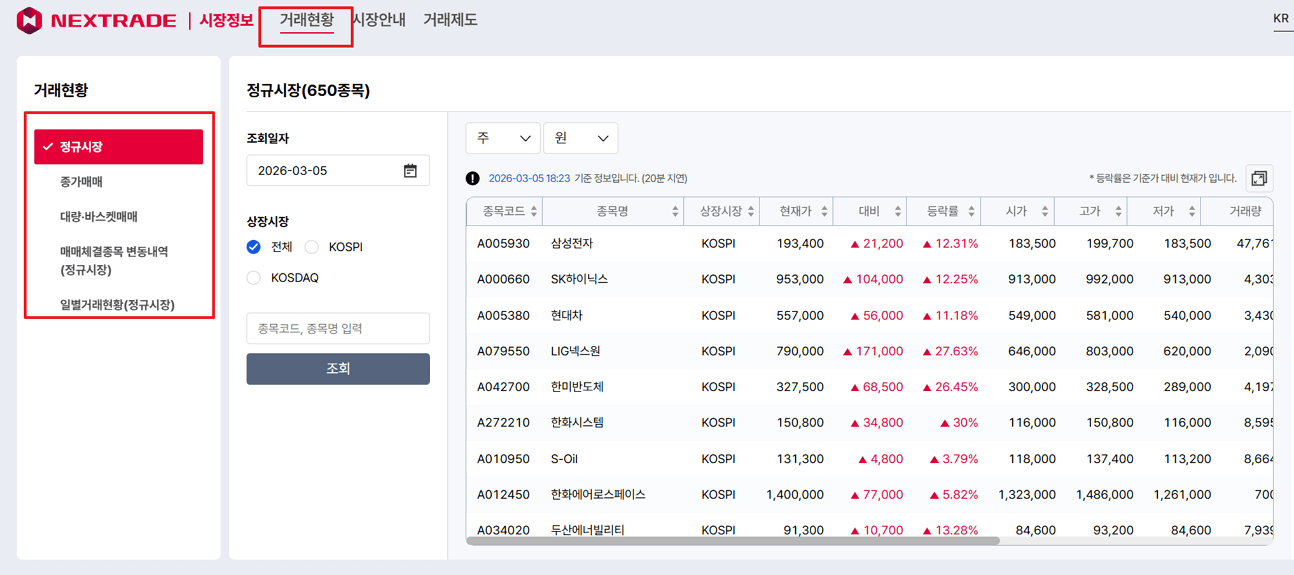Sort by 시가 column arrows
The width and height of the screenshot is (1294, 575).
pos(1045,212)
